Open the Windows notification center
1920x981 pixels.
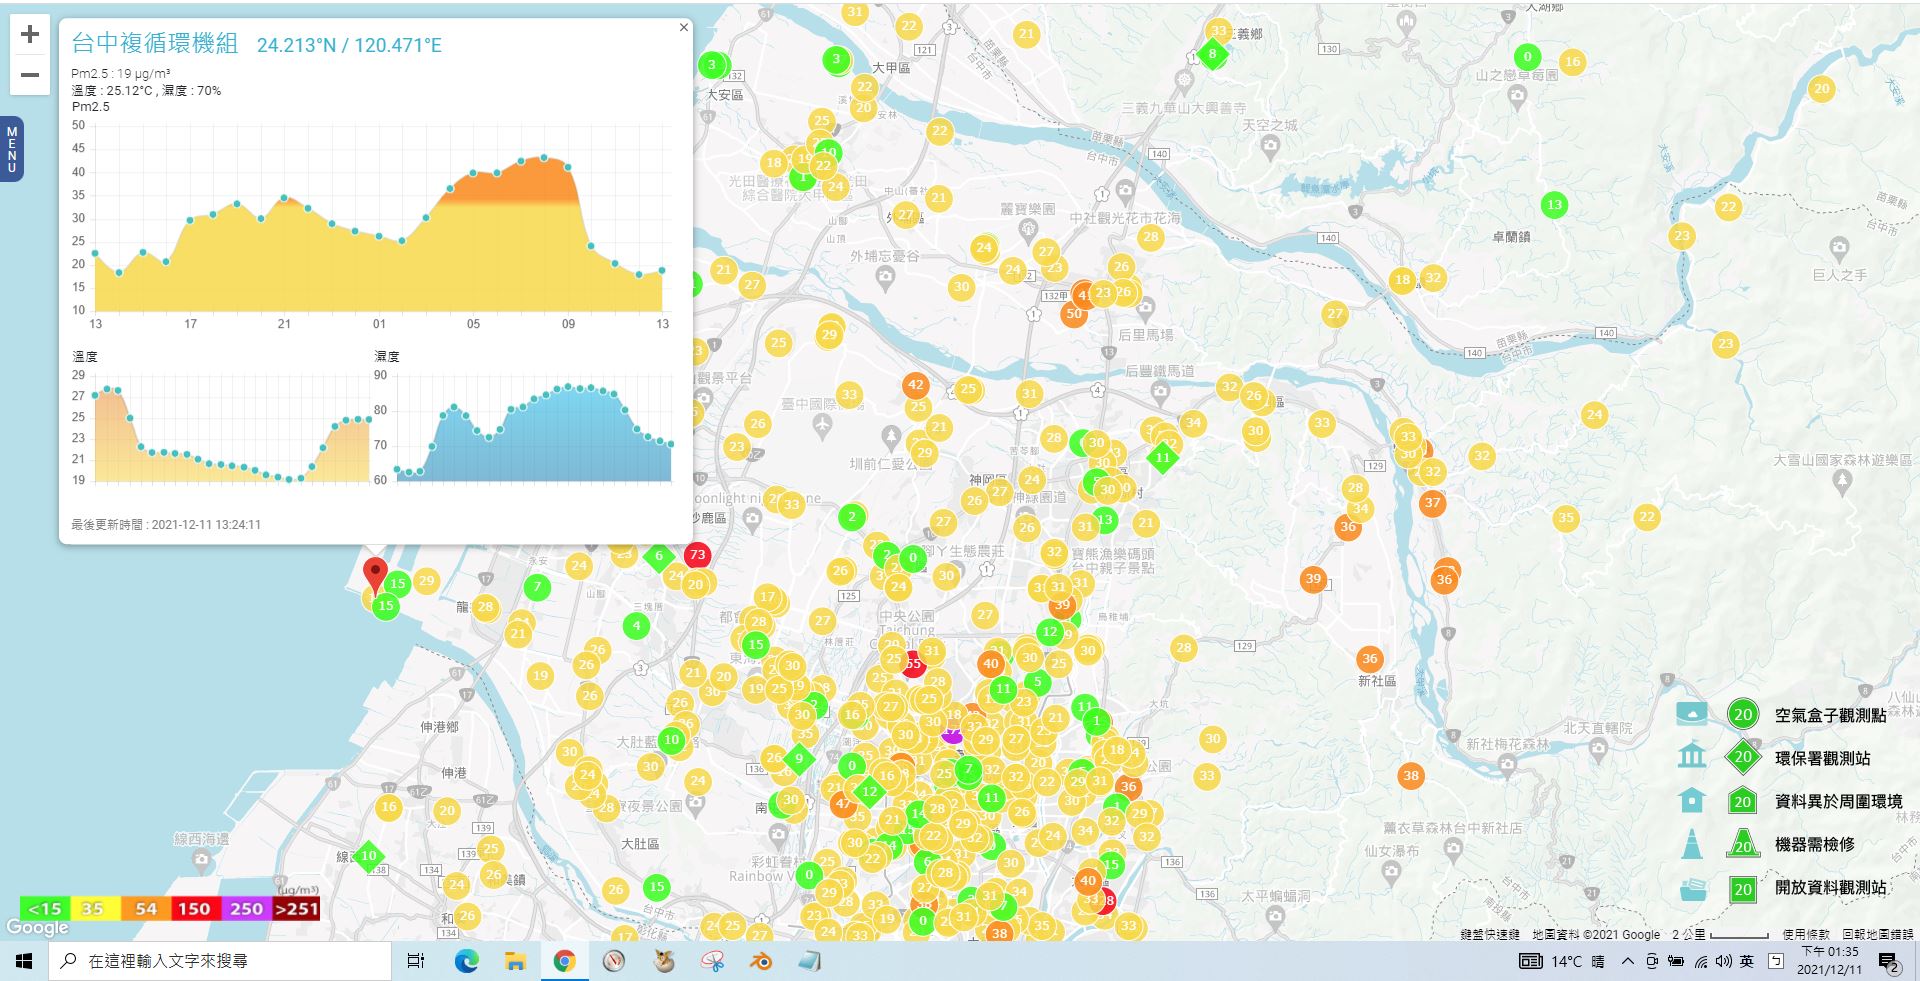coord(1889,962)
